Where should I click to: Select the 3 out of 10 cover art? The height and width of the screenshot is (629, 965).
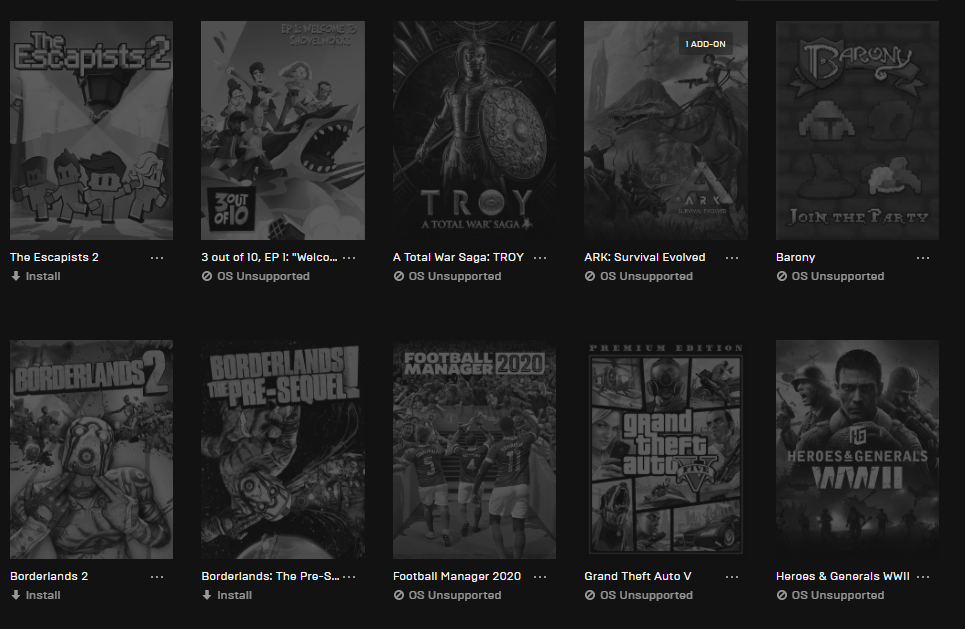point(283,130)
